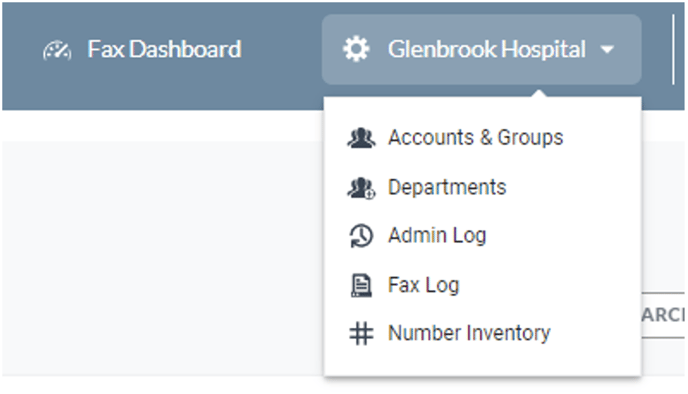Screen dimensions: 688x394
Task: Open the Glenbrook Hospital settings menu button
Action: click(481, 49)
